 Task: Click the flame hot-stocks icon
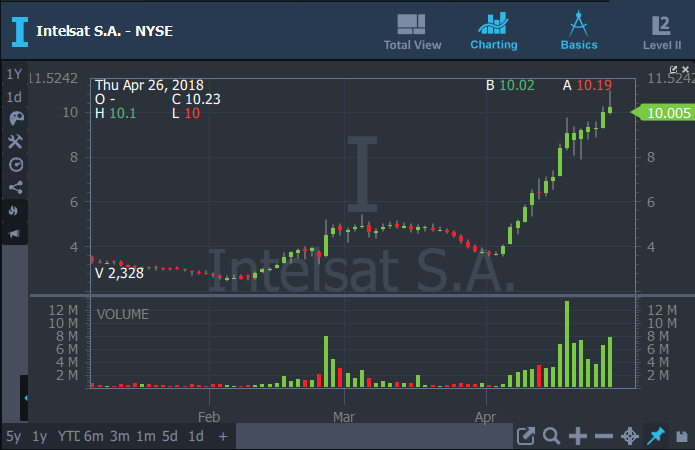pos(14,211)
